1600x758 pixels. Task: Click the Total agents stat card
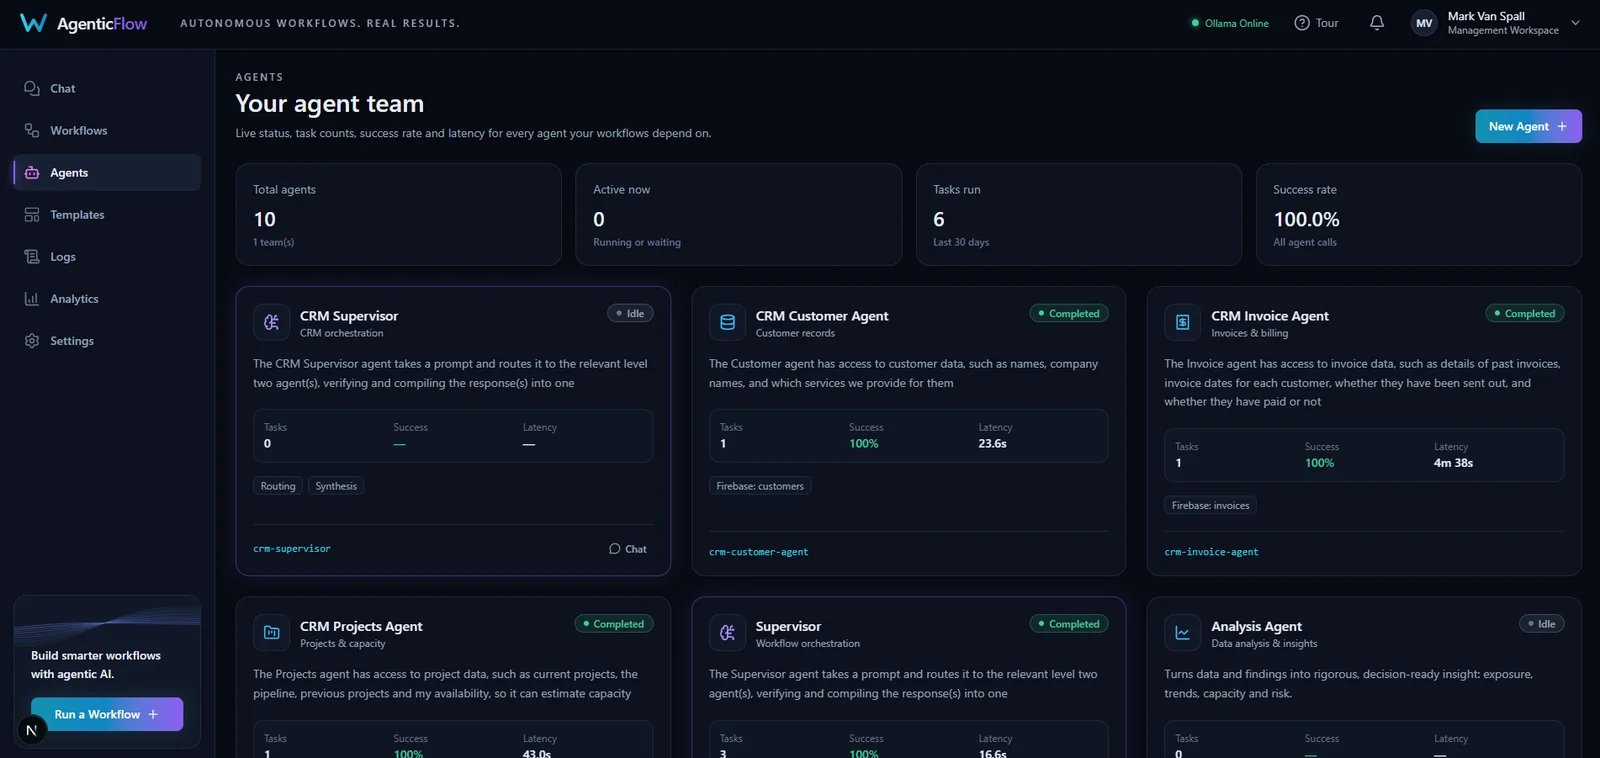pos(398,214)
